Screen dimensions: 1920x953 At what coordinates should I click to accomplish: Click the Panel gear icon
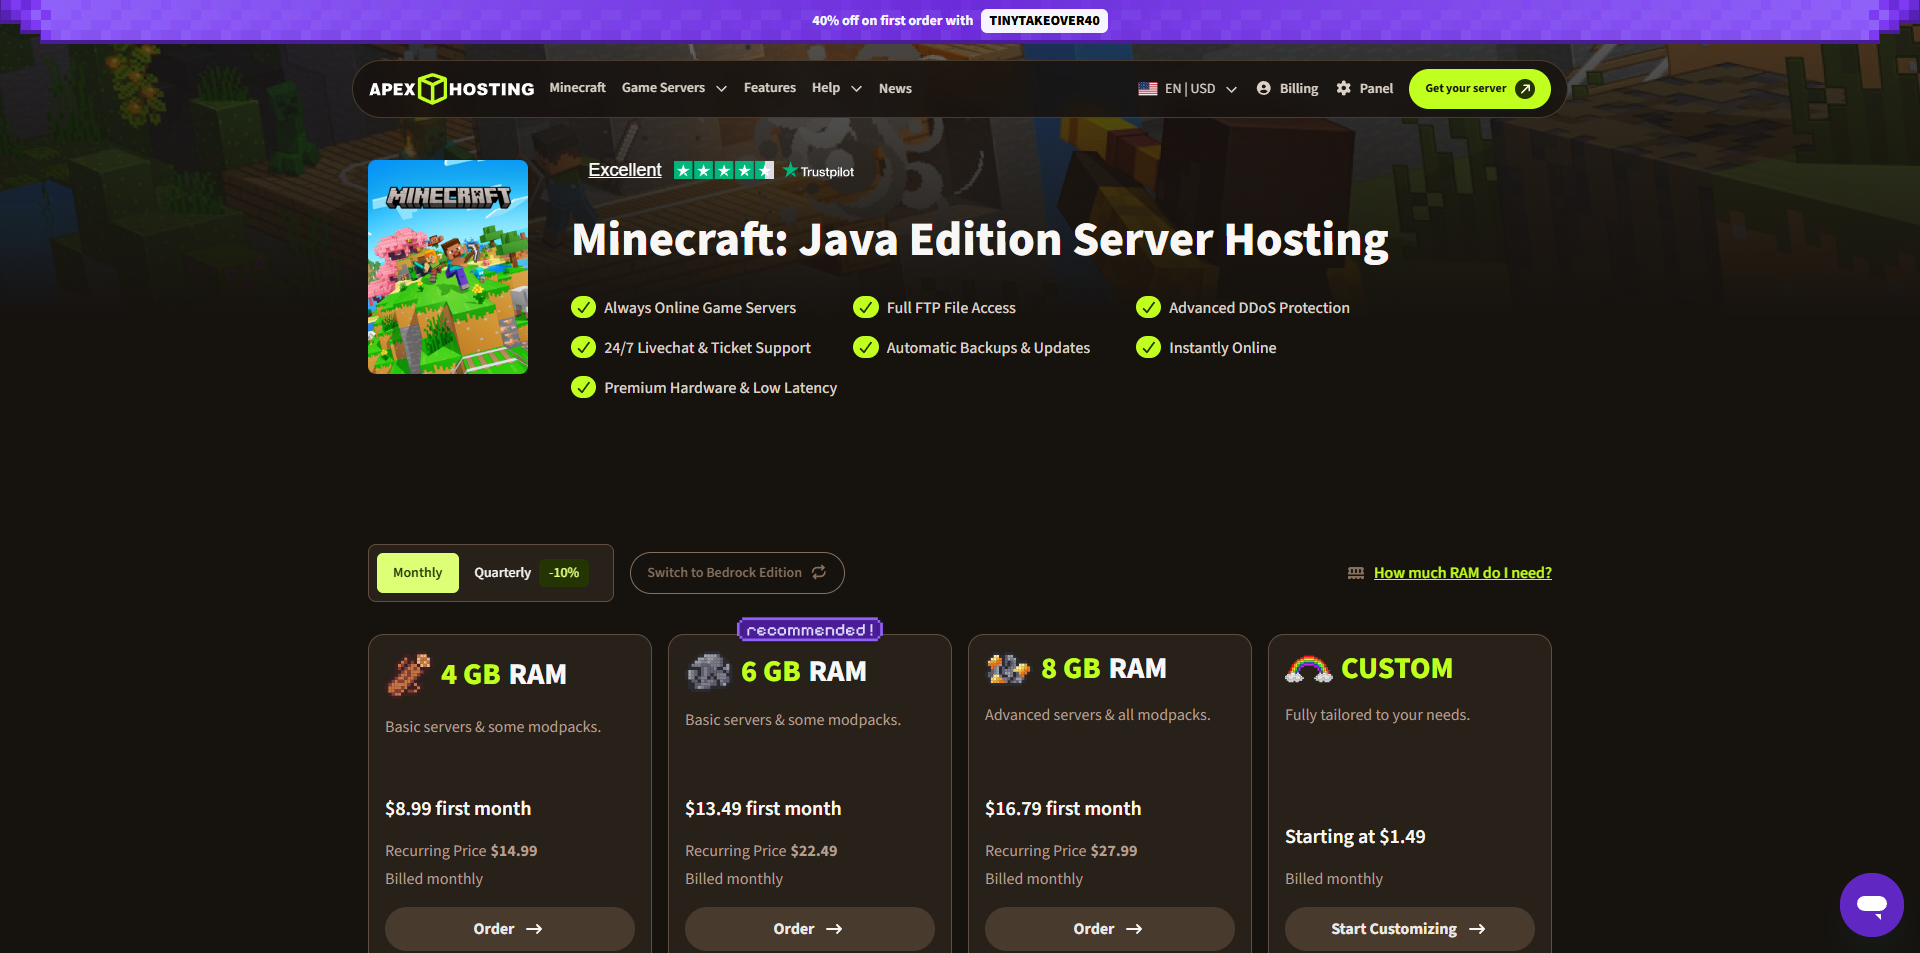pos(1344,88)
